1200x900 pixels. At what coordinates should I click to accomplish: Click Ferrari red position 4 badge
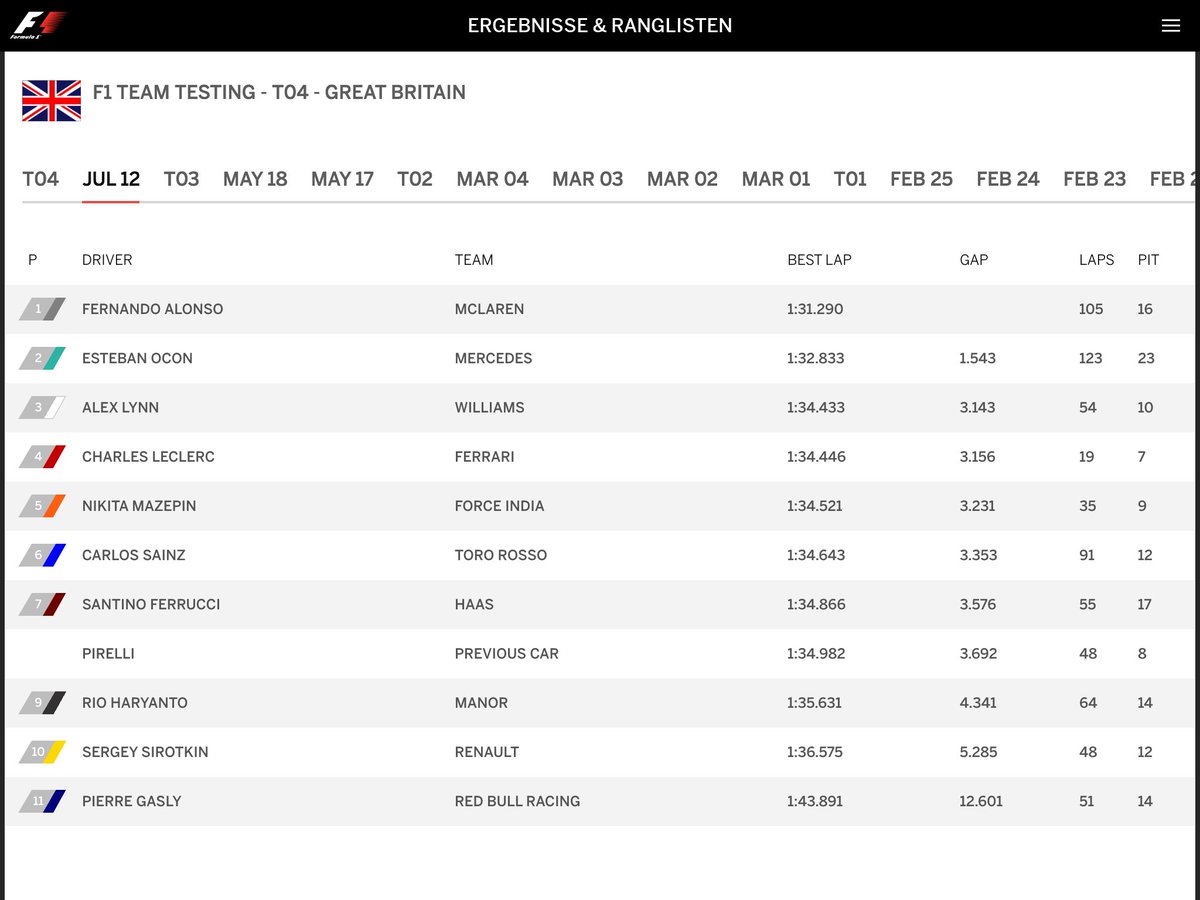pyautogui.click(x=42, y=457)
